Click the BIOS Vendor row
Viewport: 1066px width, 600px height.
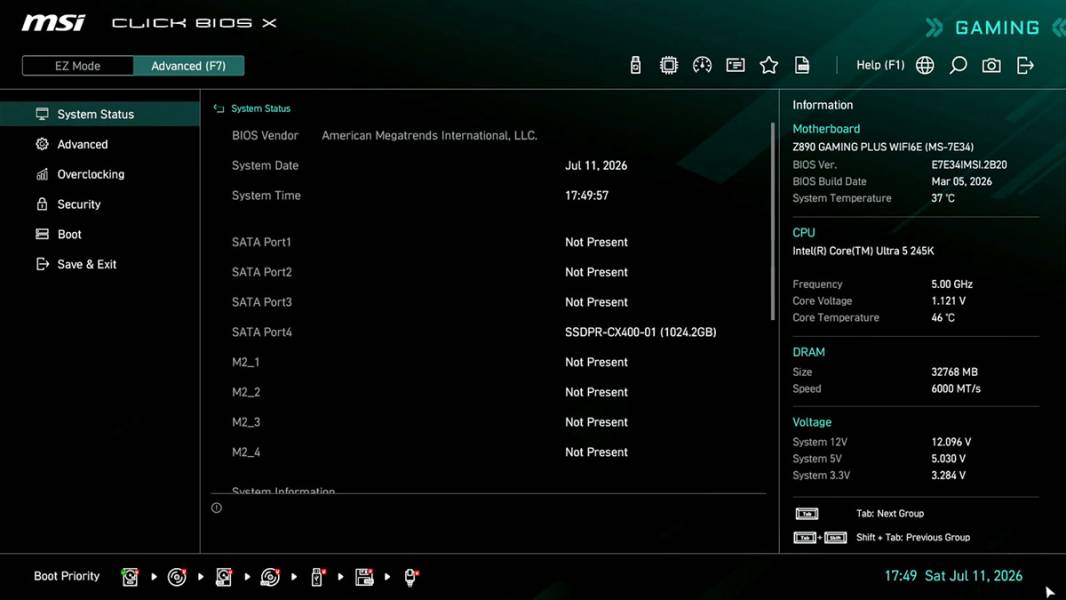tap(489, 135)
